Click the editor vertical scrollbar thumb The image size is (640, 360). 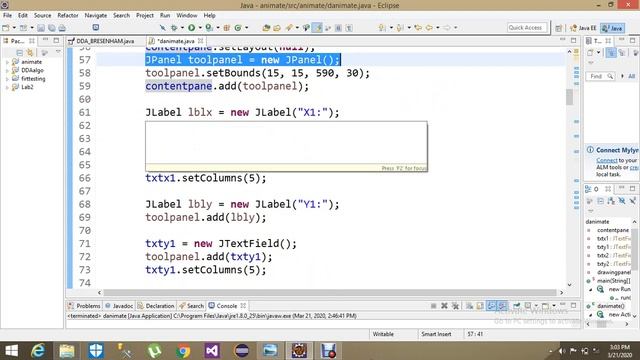click(x=569, y=97)
